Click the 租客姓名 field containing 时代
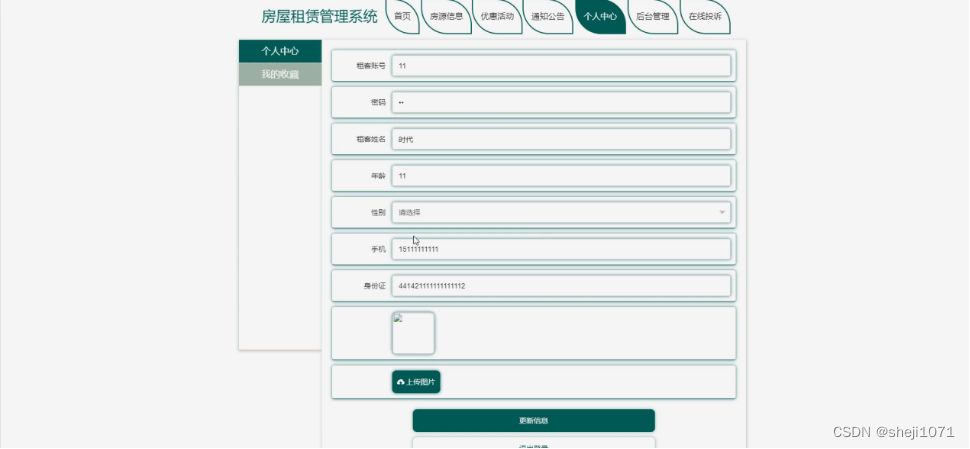Image resolution: width=970 pixels, height=449 pixels. click(561, 139)
